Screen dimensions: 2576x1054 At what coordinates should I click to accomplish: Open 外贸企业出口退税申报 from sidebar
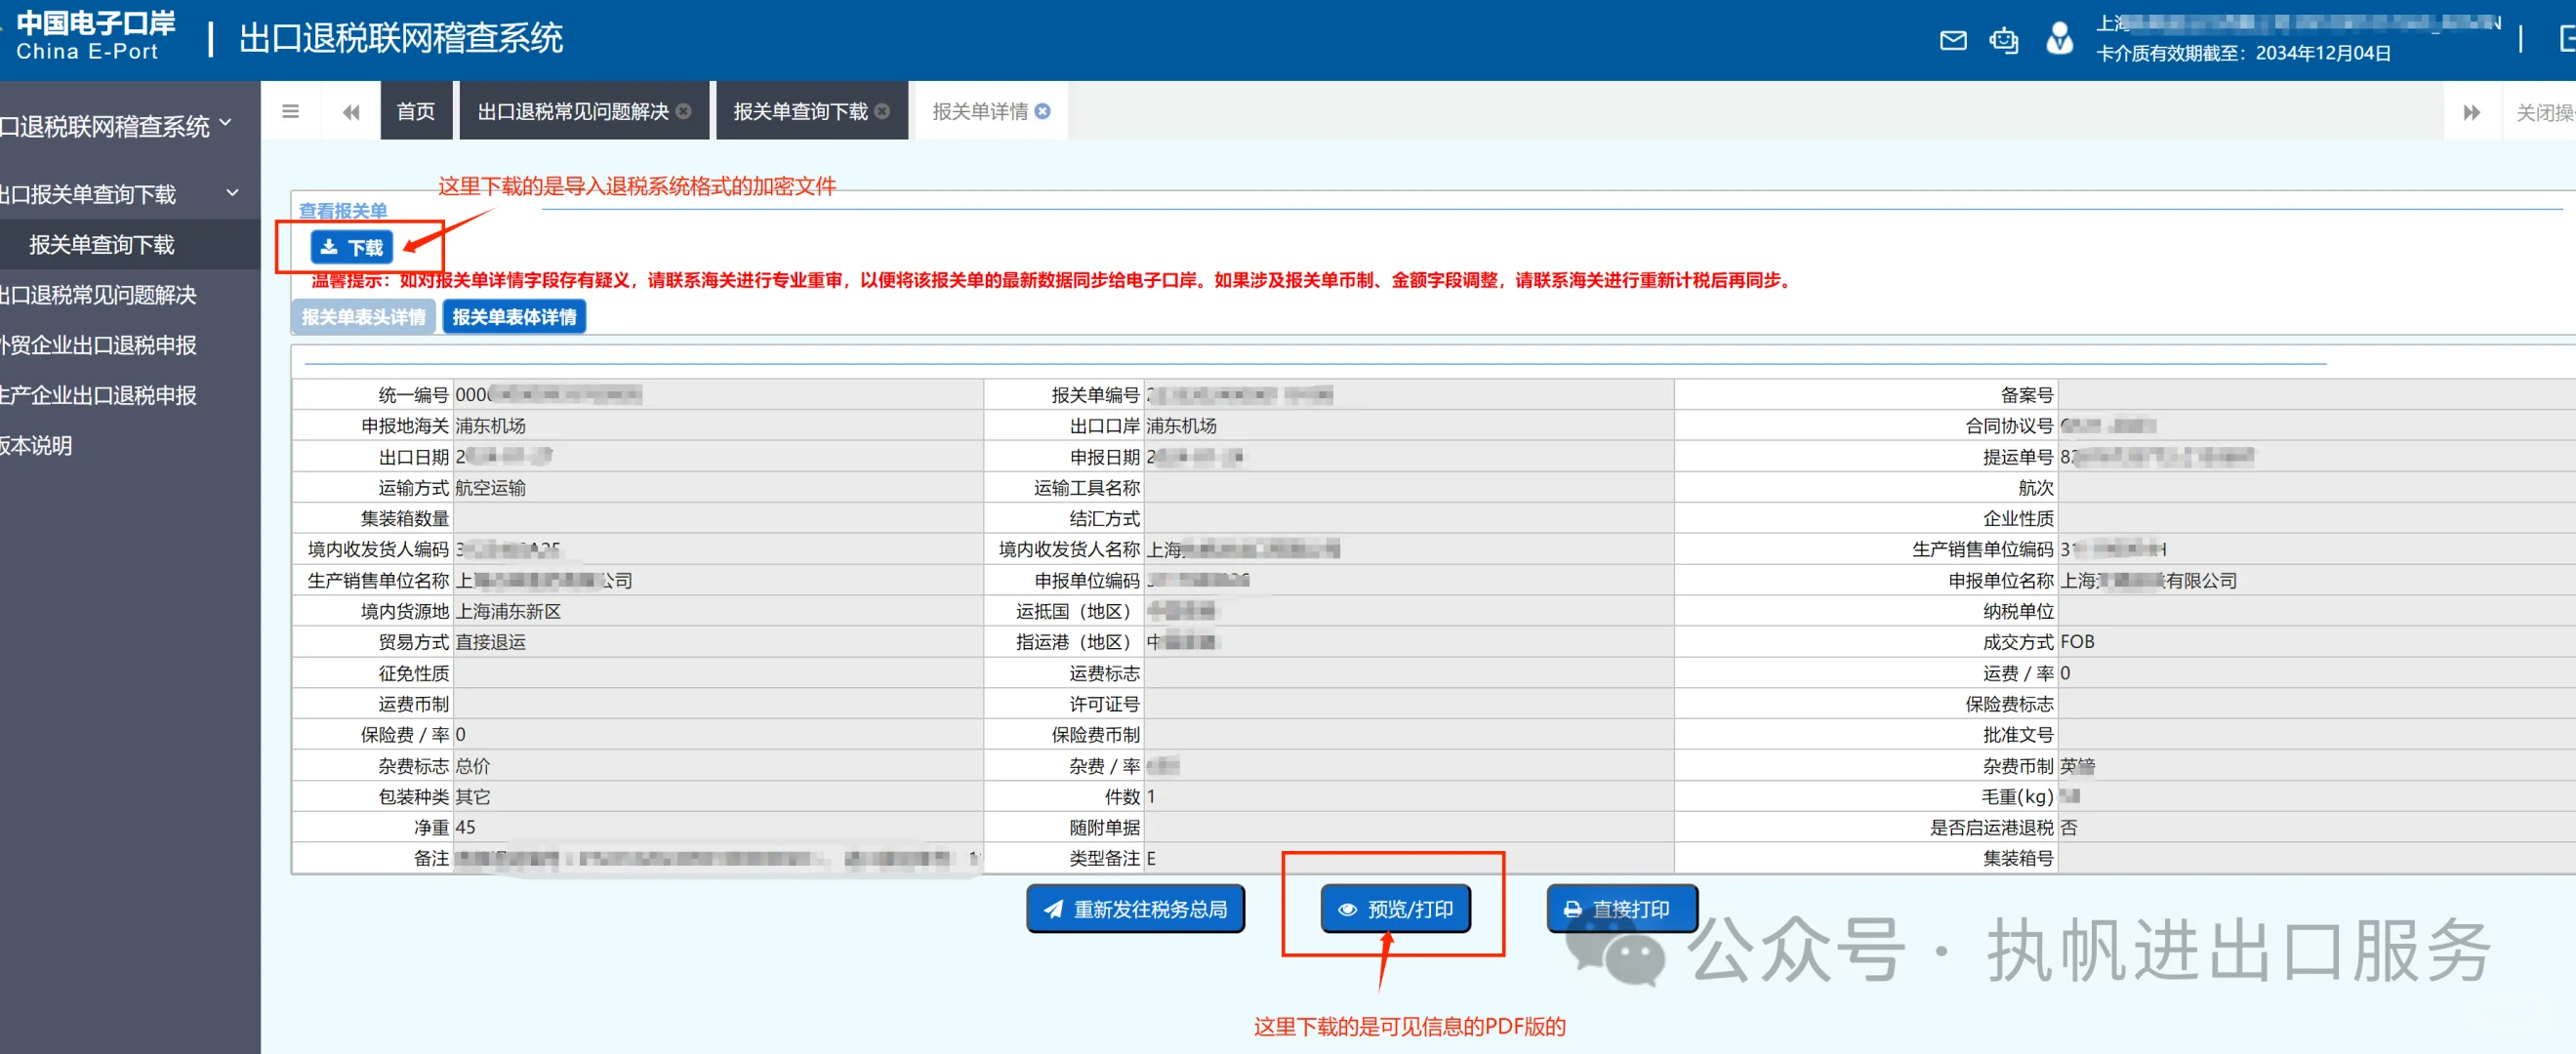click(99, 345)
